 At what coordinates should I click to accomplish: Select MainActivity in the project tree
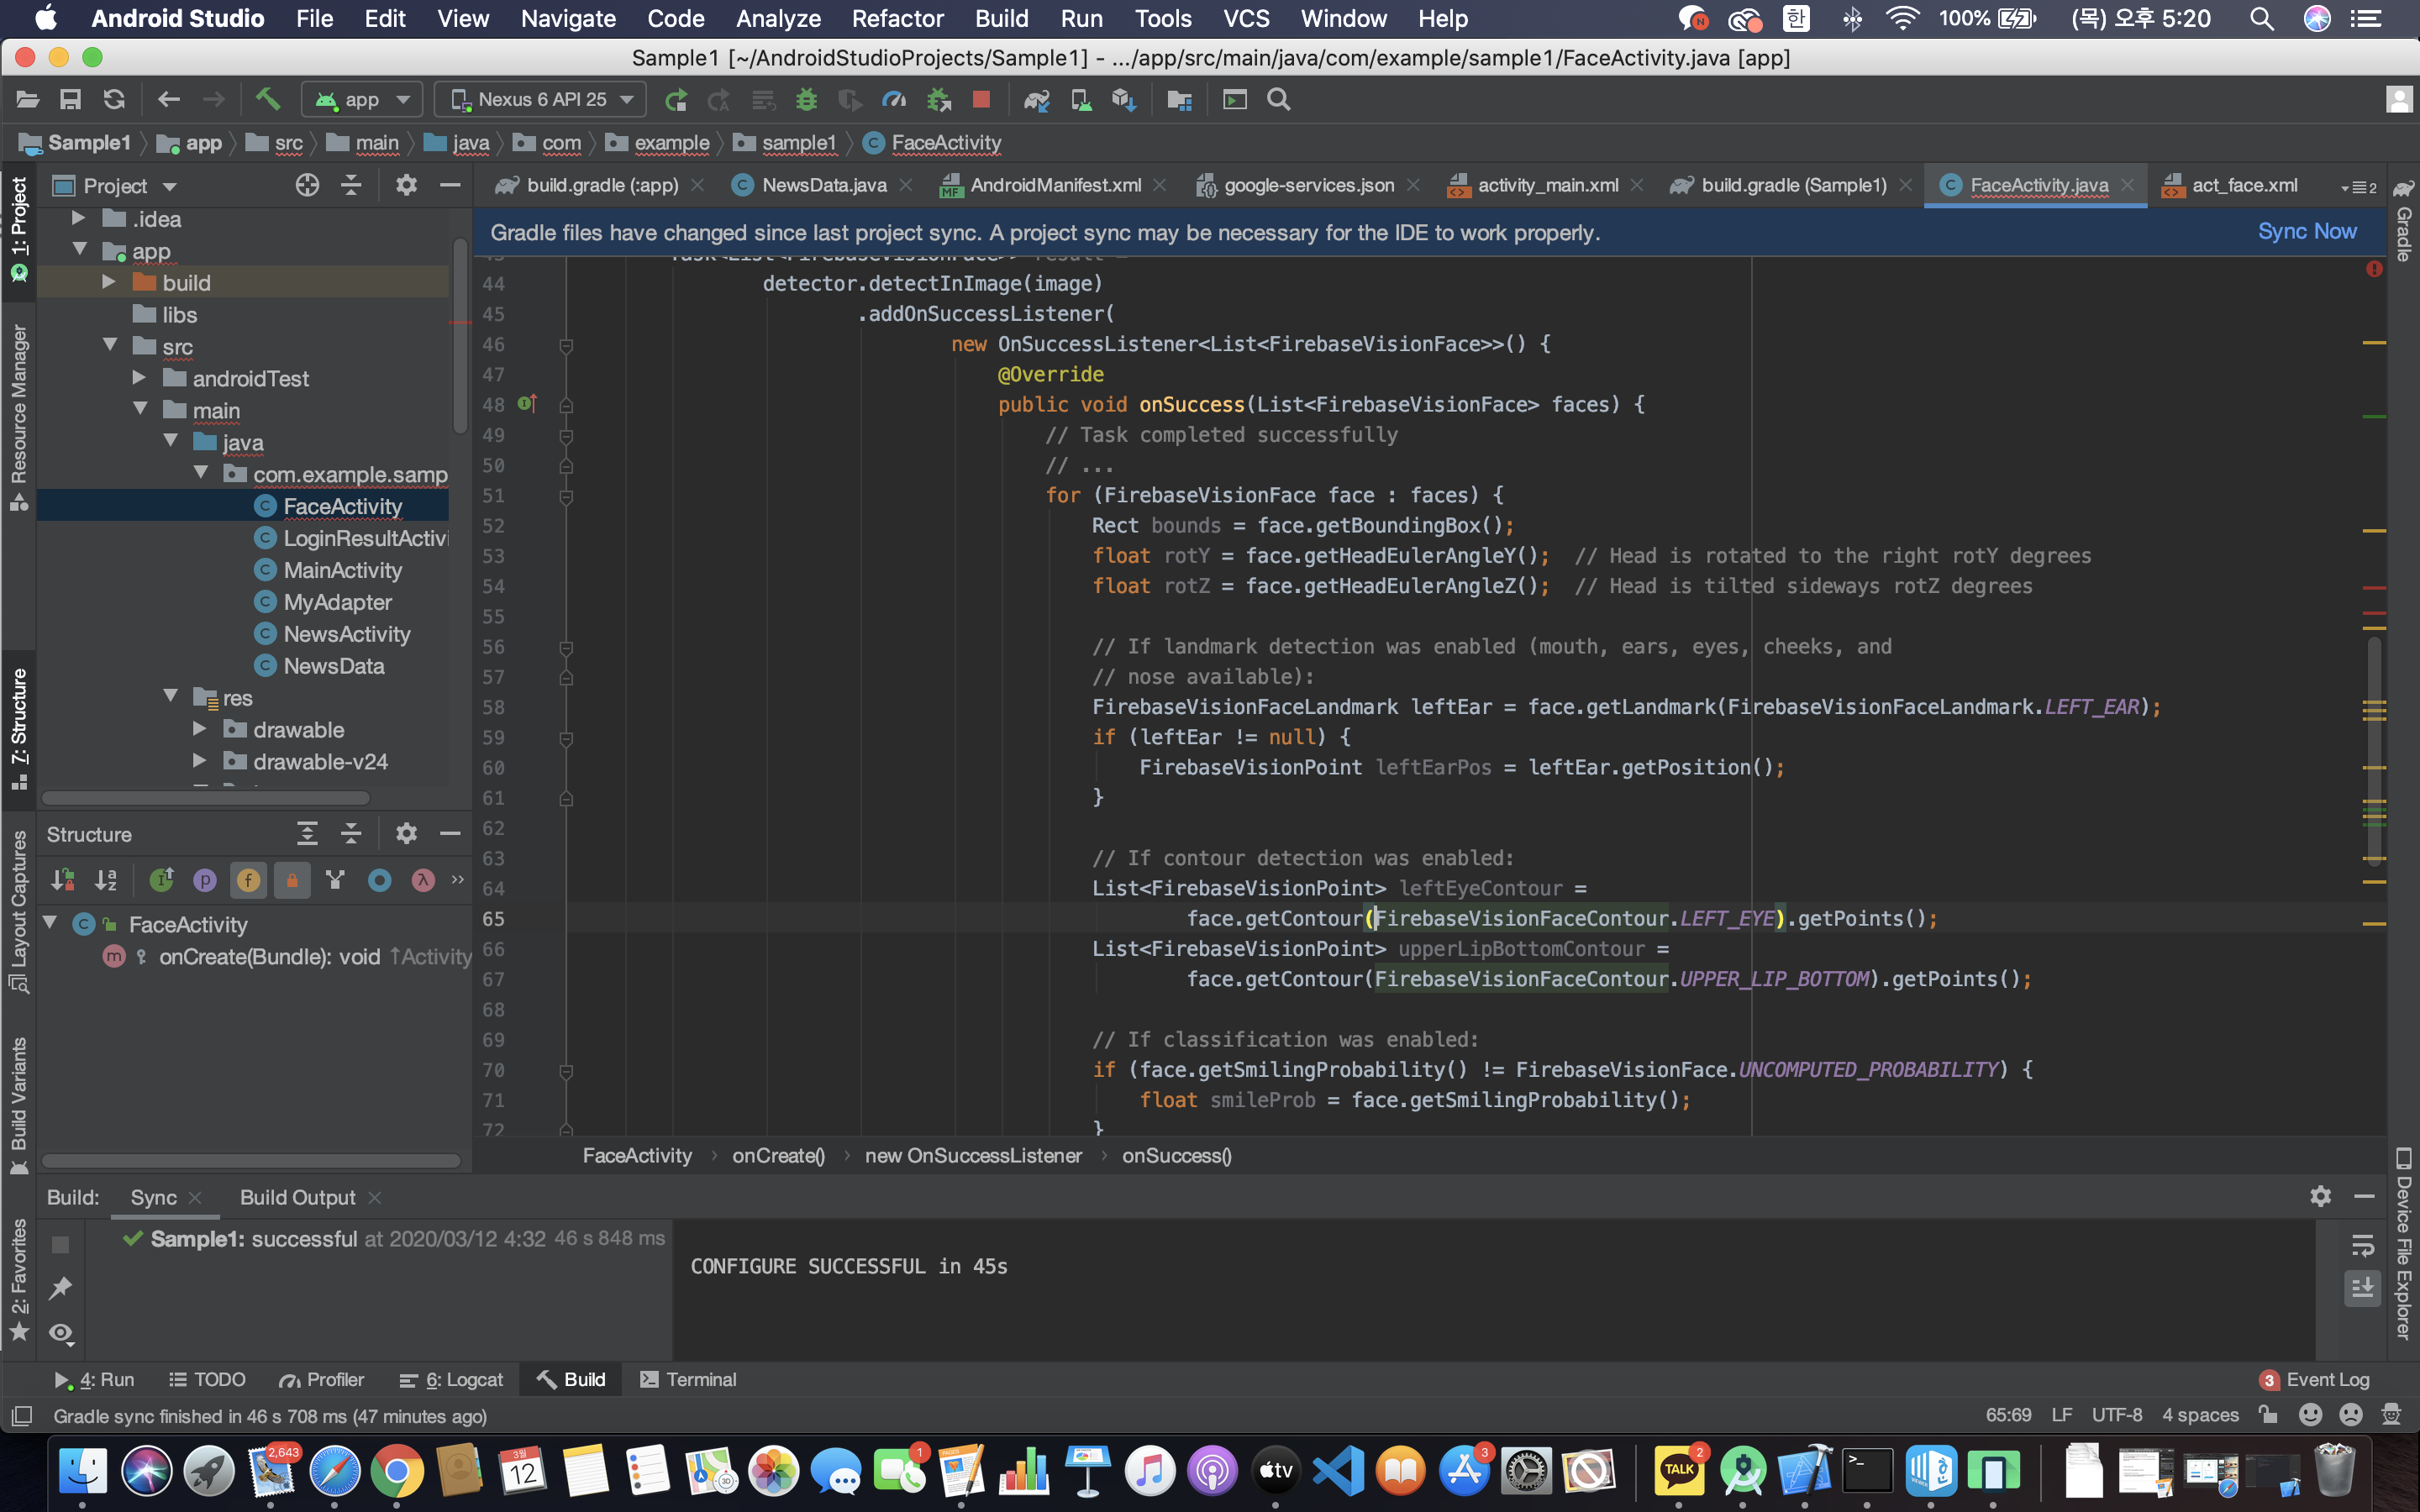pyautogui.click(x=342, y=570)
